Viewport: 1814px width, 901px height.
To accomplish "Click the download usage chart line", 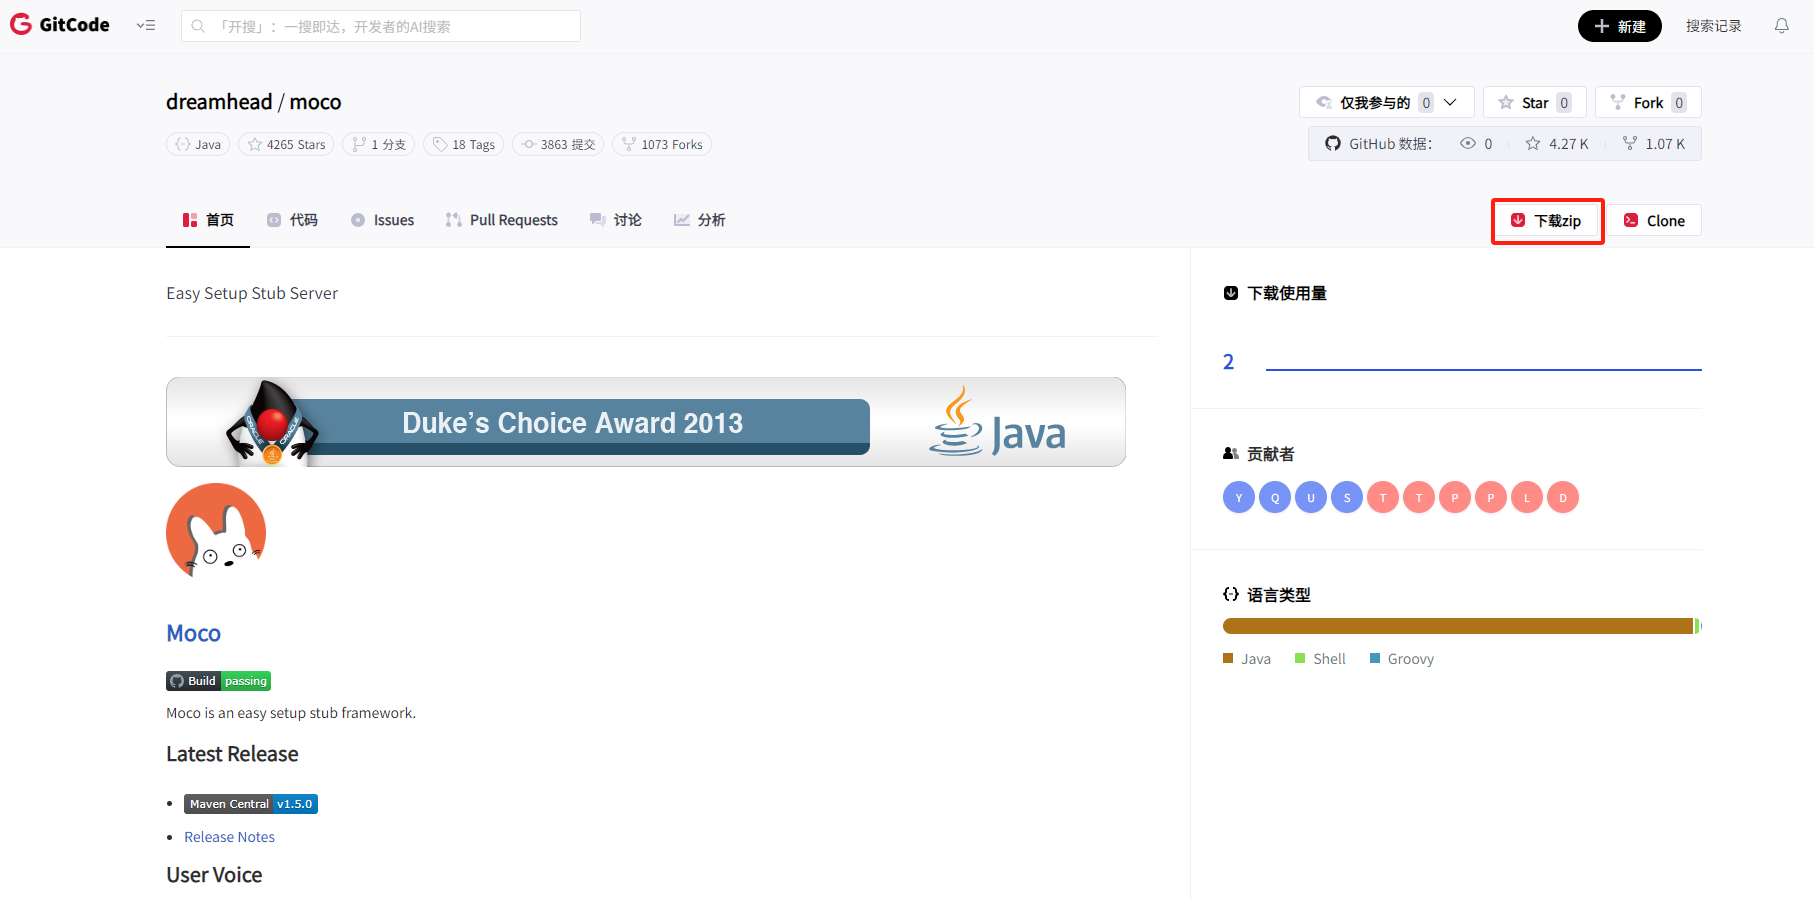I will 1483,369.
